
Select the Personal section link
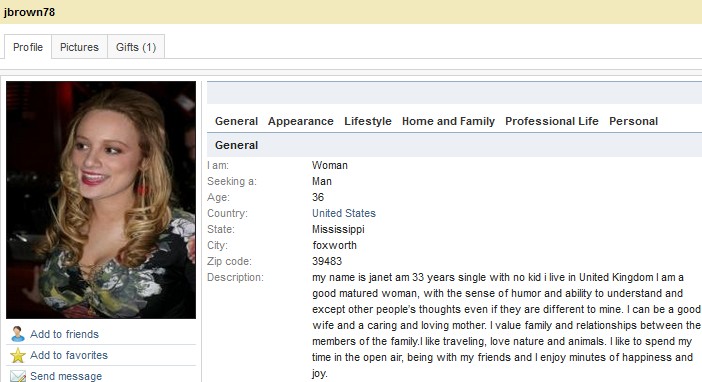[634, 121]
